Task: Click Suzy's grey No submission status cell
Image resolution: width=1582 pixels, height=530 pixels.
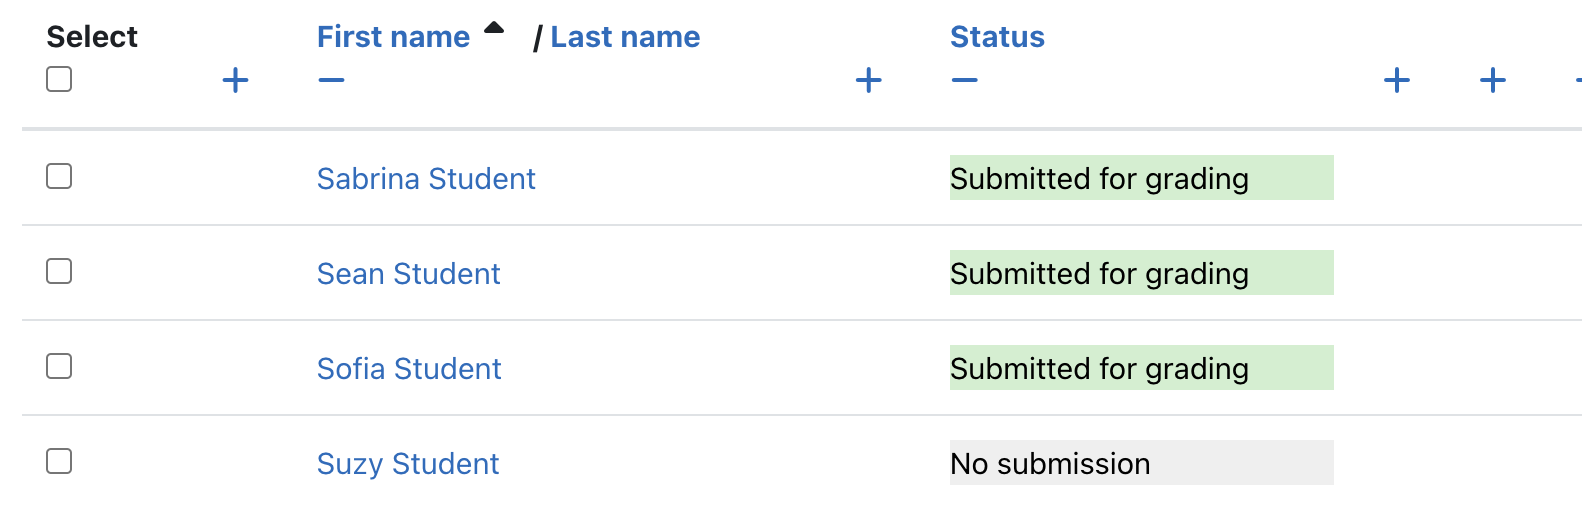Action: click(1142, 463)
